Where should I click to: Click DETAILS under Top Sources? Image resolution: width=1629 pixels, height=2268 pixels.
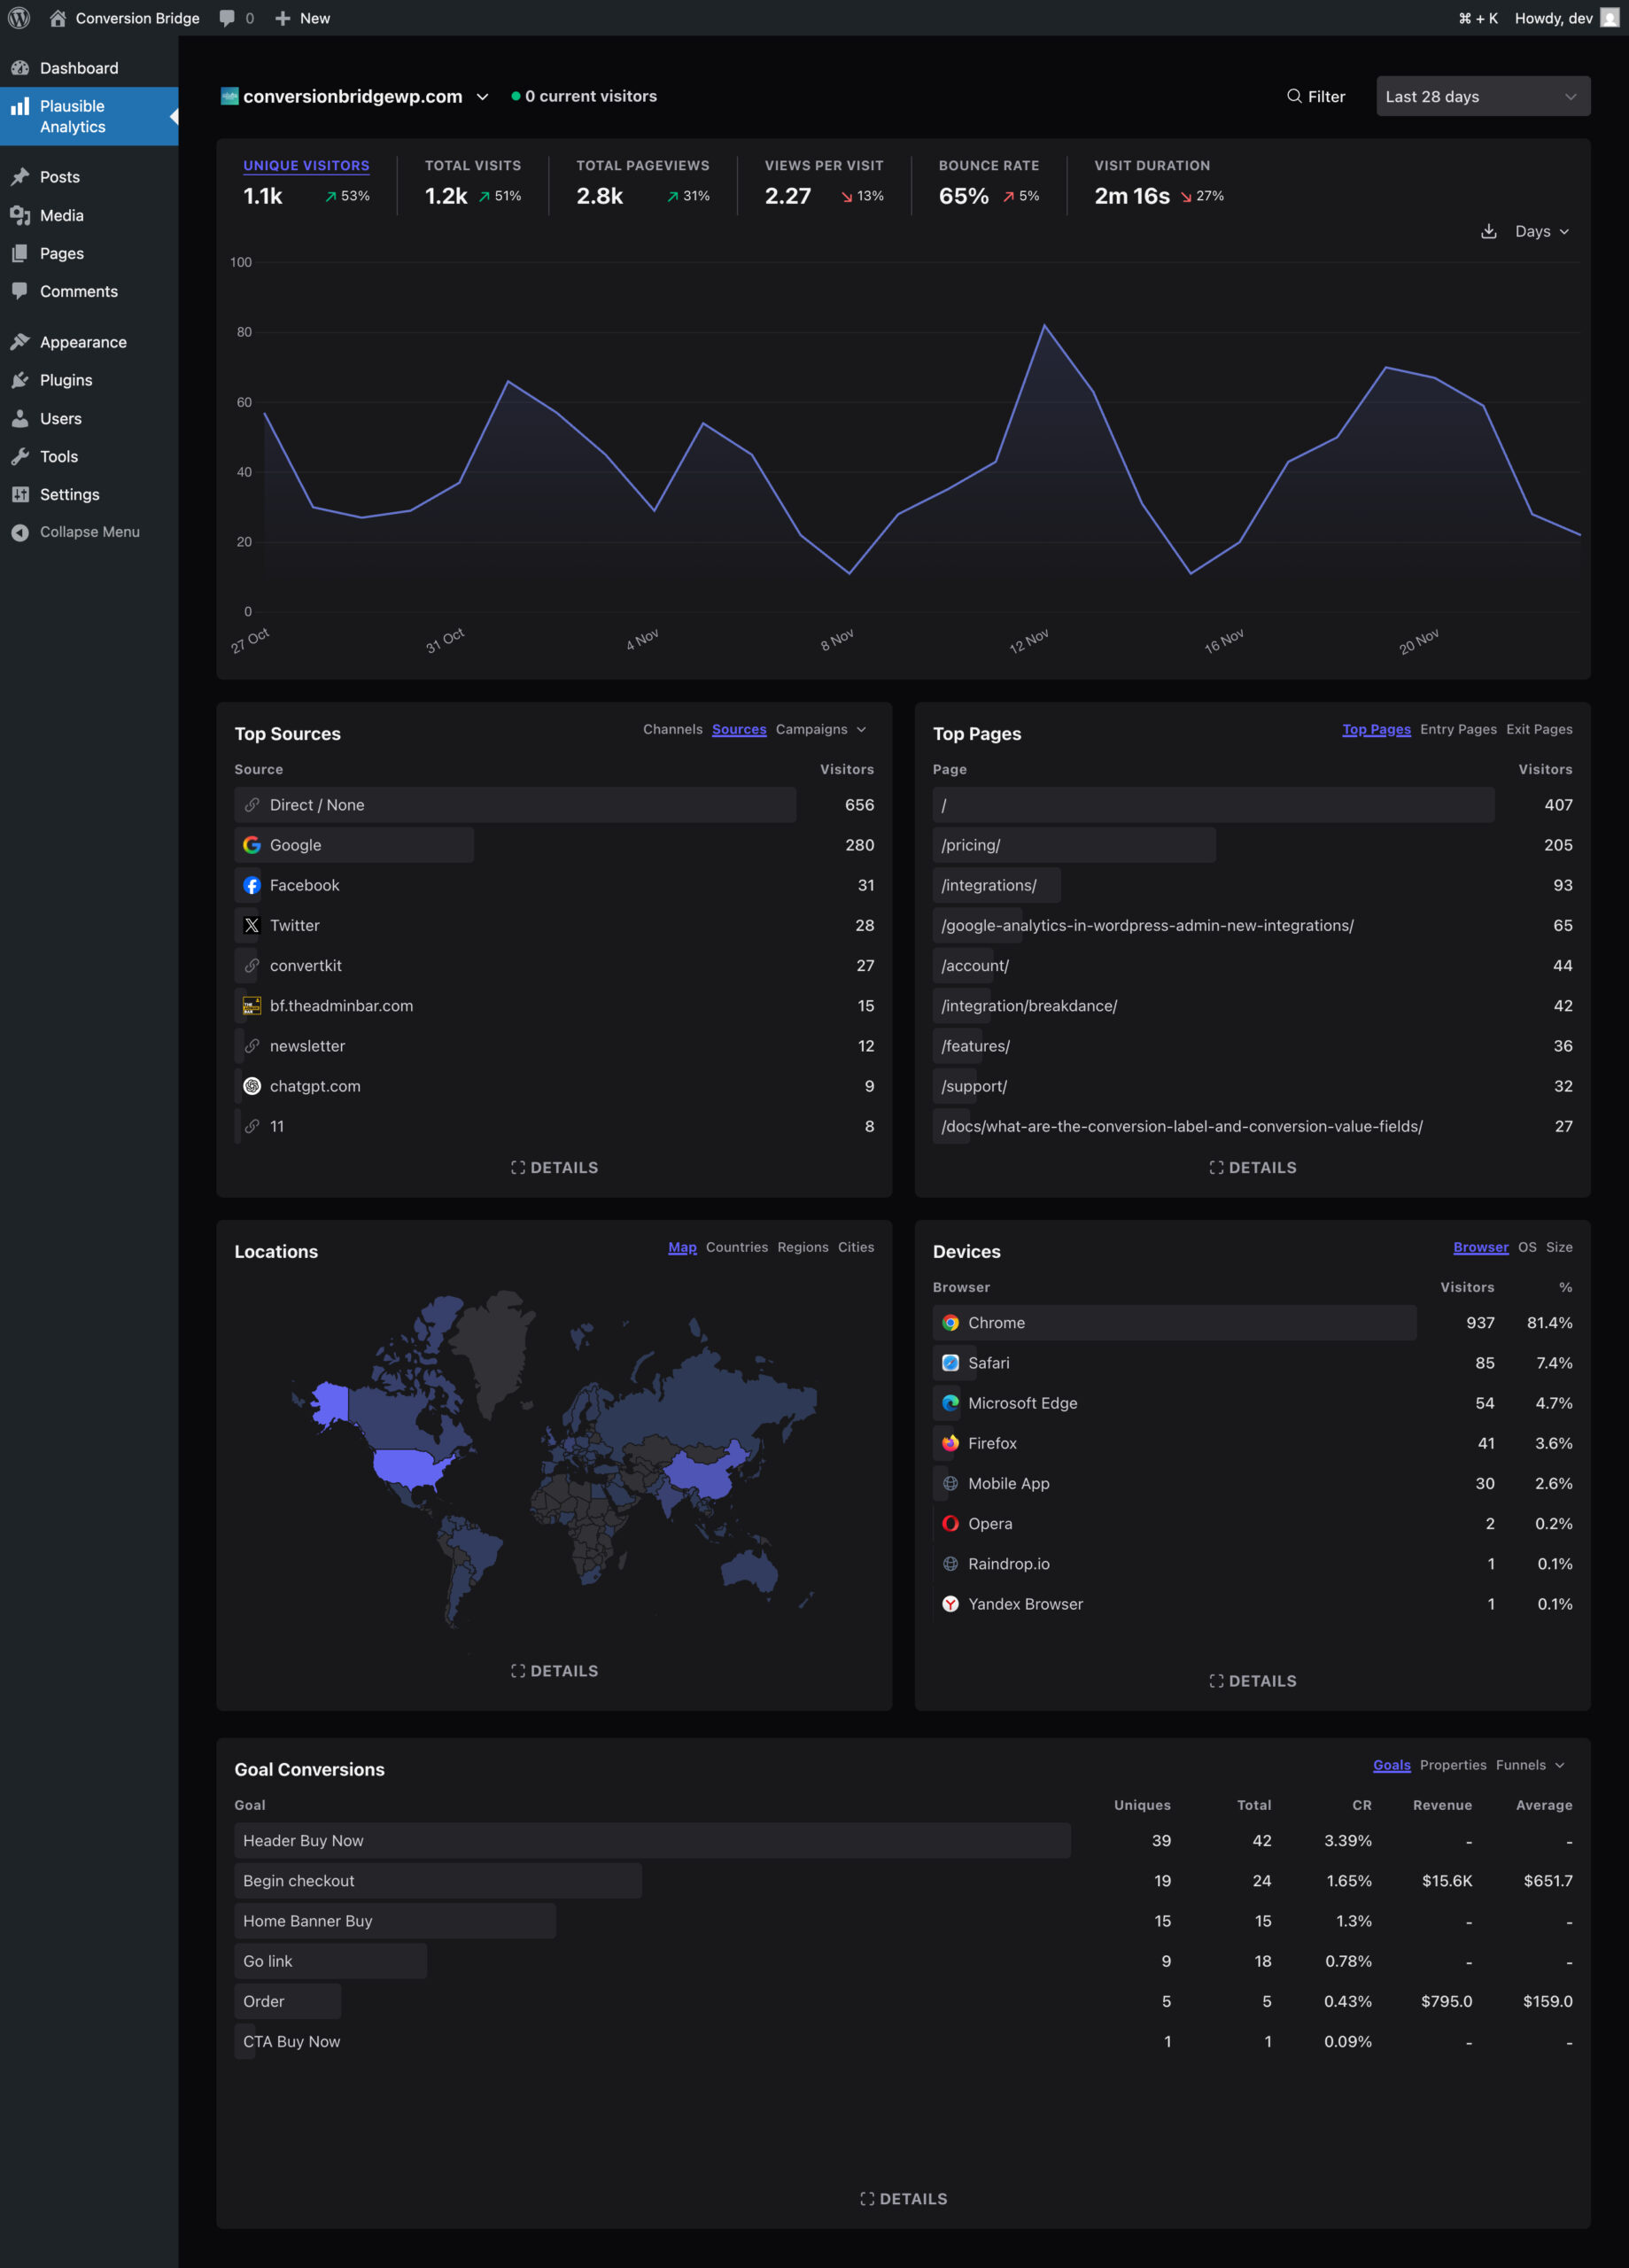click(554, 1167)
